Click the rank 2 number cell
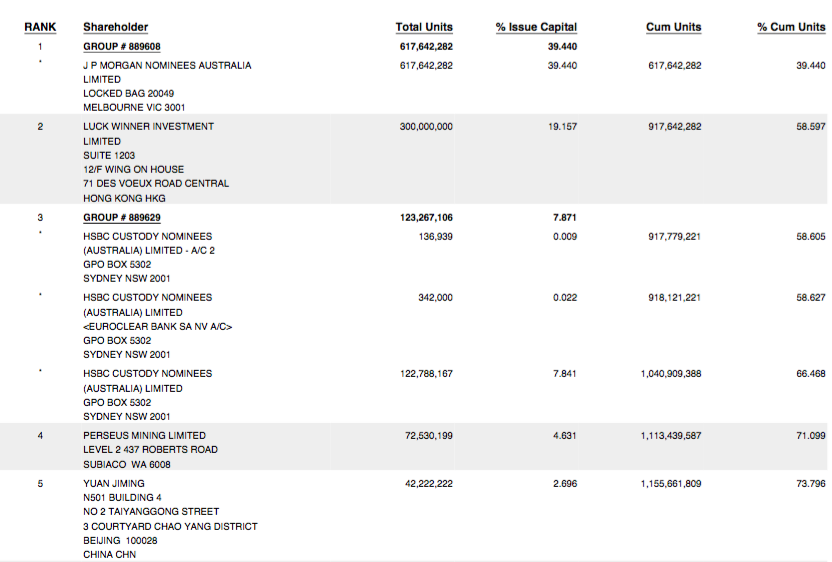This screenshot has width=832, height=562. coord(40,127)
